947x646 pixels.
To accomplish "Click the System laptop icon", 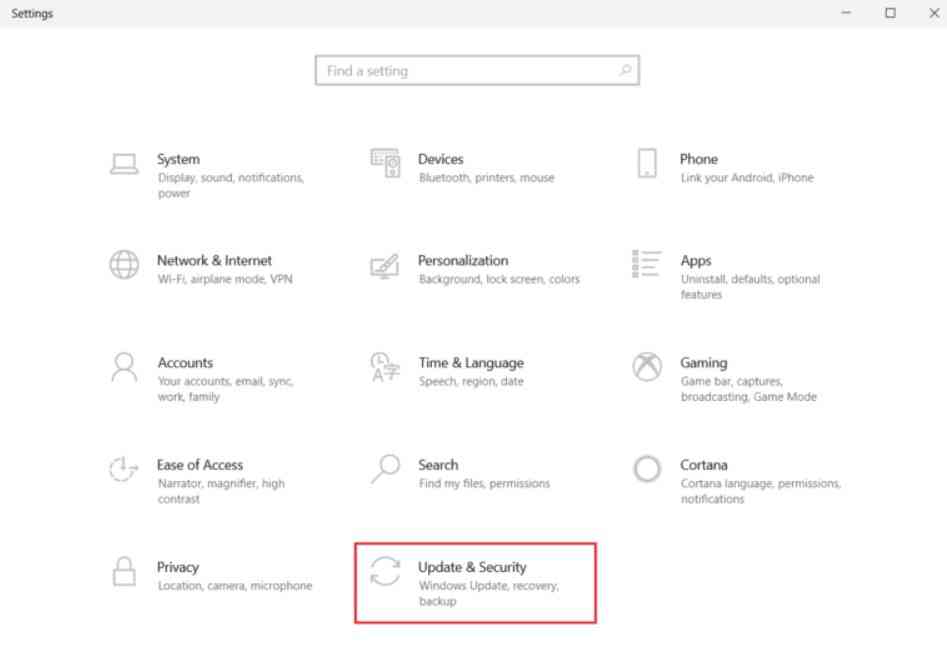I will coord(124,164).
